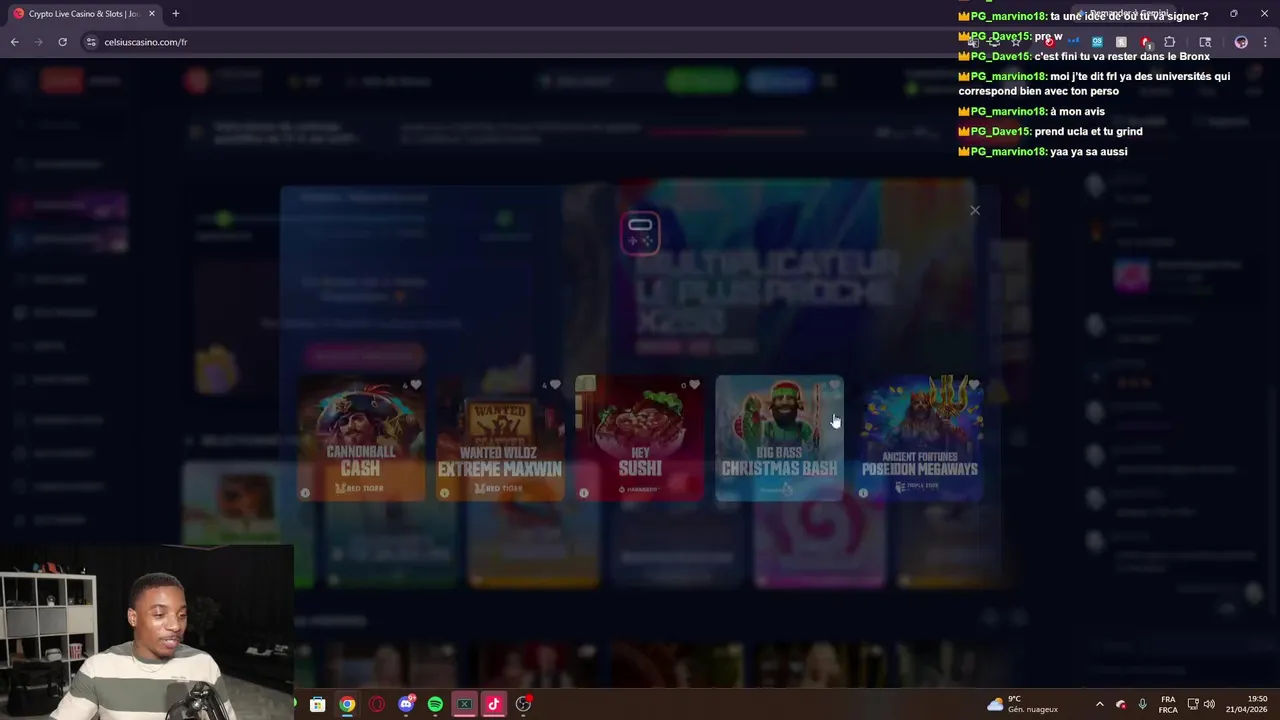Open info icon on Poseidon Megaways card
The image size is (1280, 720).
863,492
